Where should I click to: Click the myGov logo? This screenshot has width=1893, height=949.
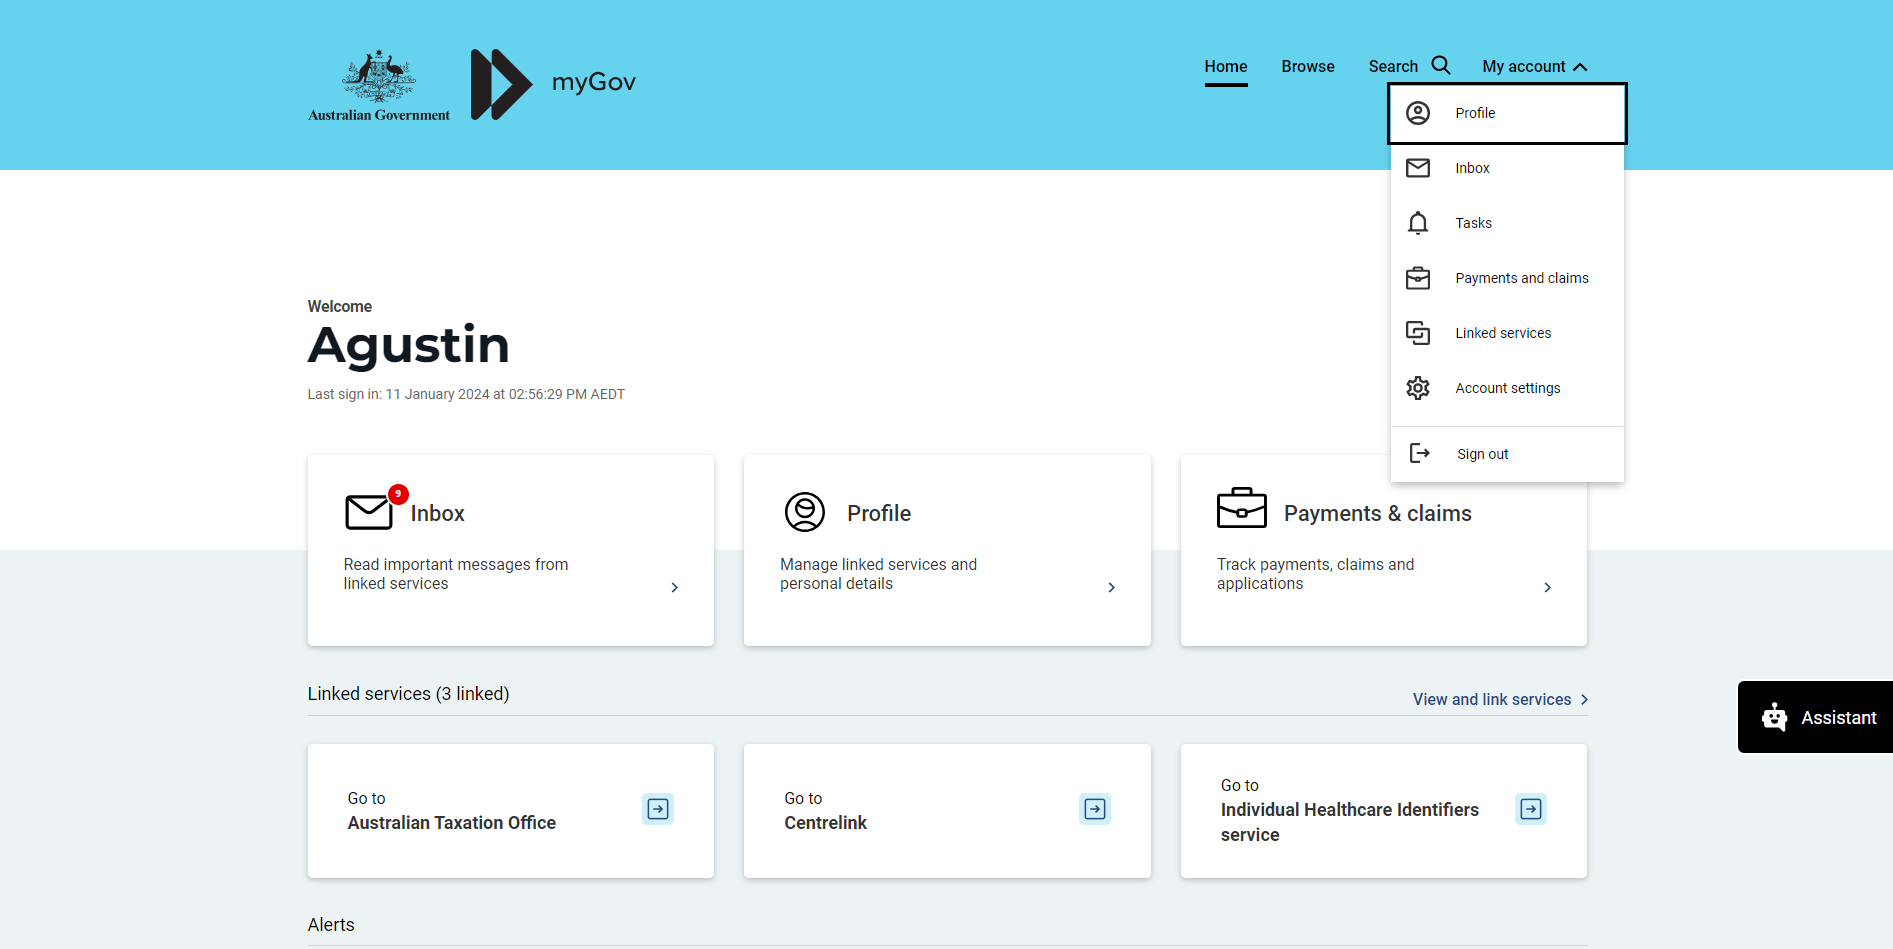[x=553, y=84]
